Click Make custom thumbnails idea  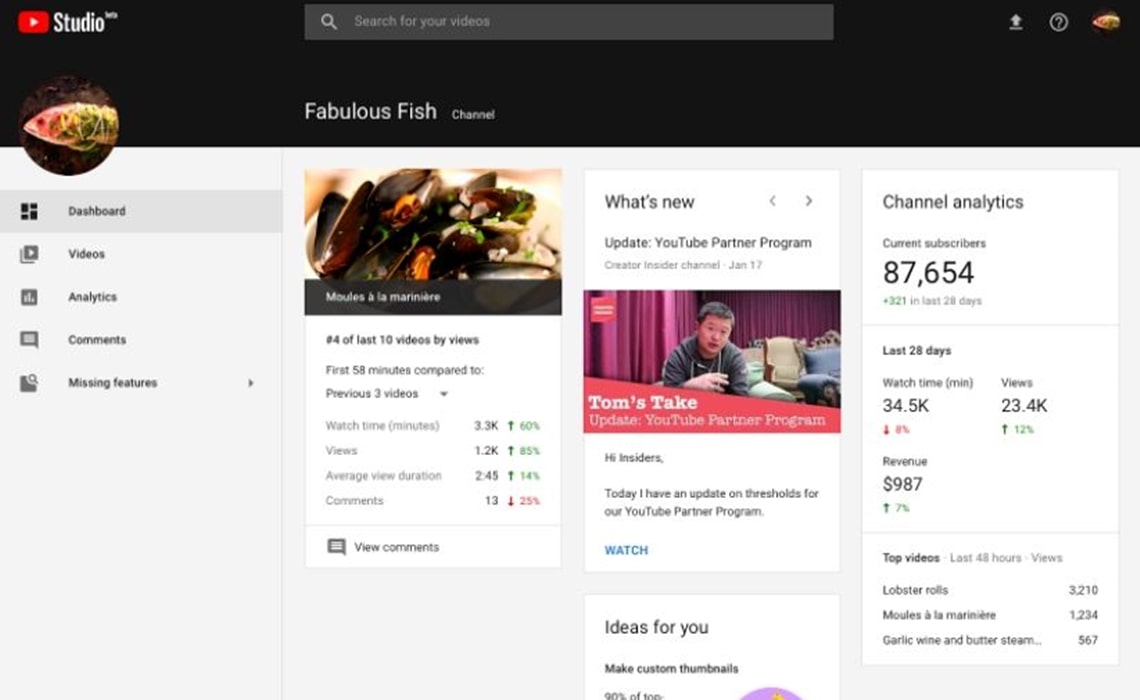tap(671, 669)
